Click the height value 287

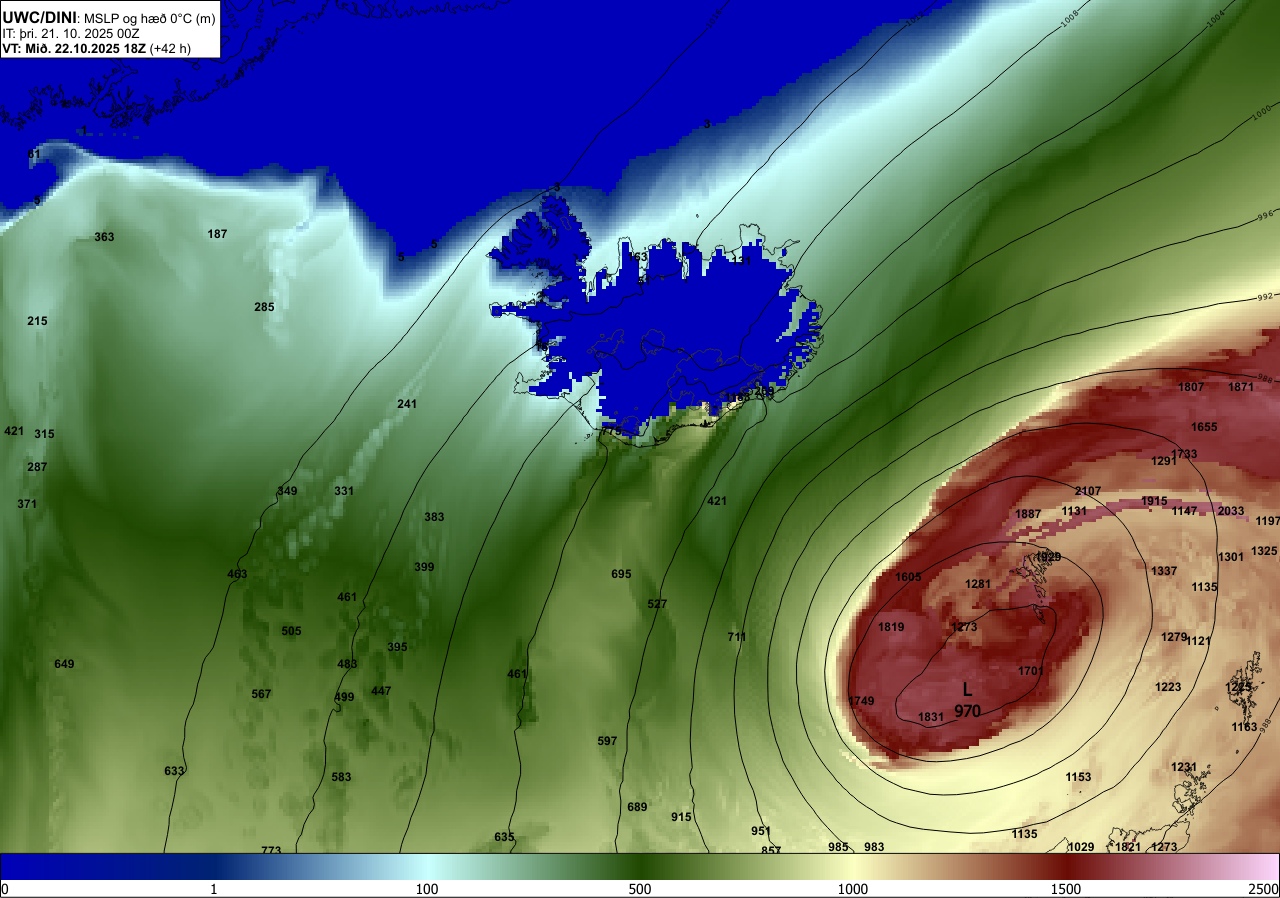point(37,467)
